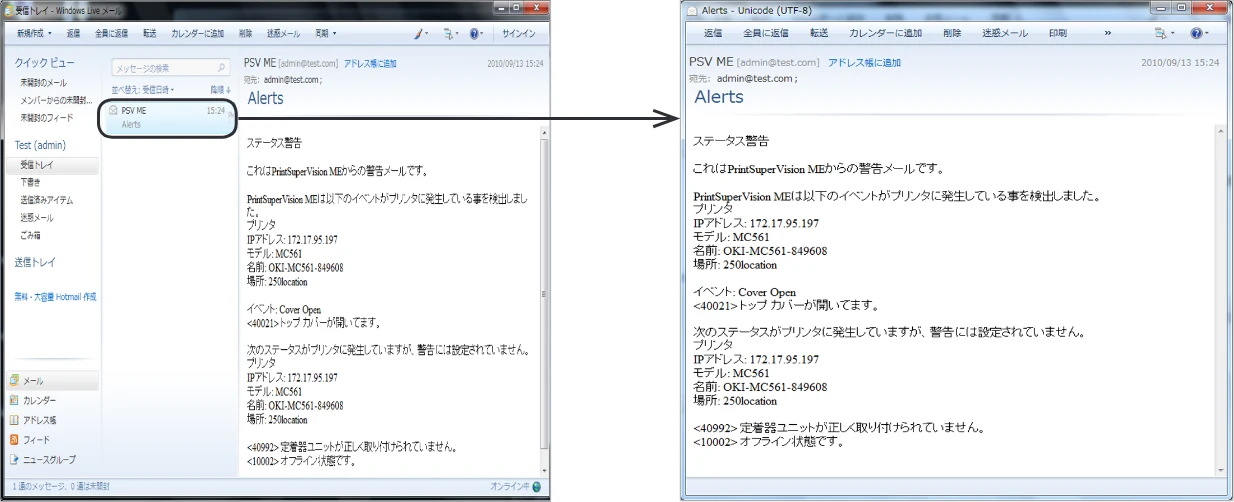Click 返信 in the Windows Live Mail toolbar
Screen dimensions: 1234x502
[x=73, y=33]
